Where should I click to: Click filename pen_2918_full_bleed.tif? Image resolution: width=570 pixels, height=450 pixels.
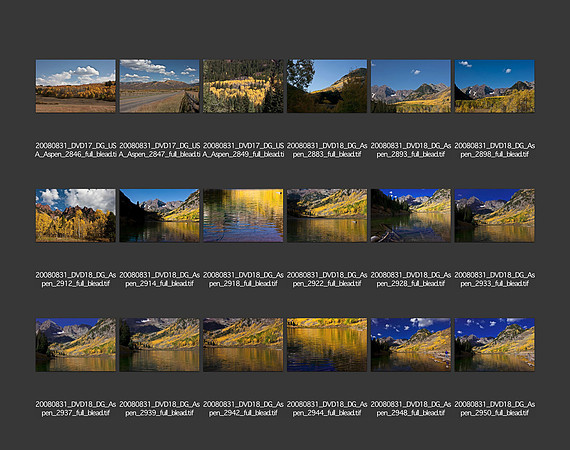[243, 279]
